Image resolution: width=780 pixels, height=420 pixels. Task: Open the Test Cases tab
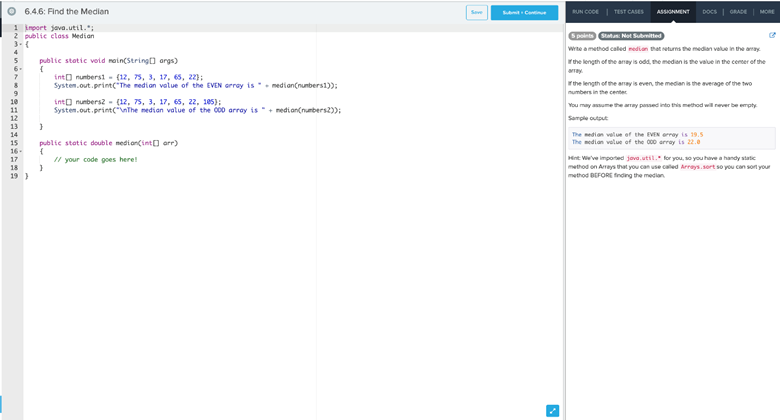click(x=629, y=11)
